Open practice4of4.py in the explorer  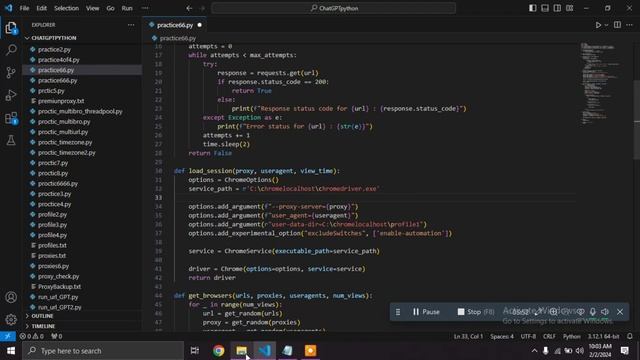(x=59, y=60)
